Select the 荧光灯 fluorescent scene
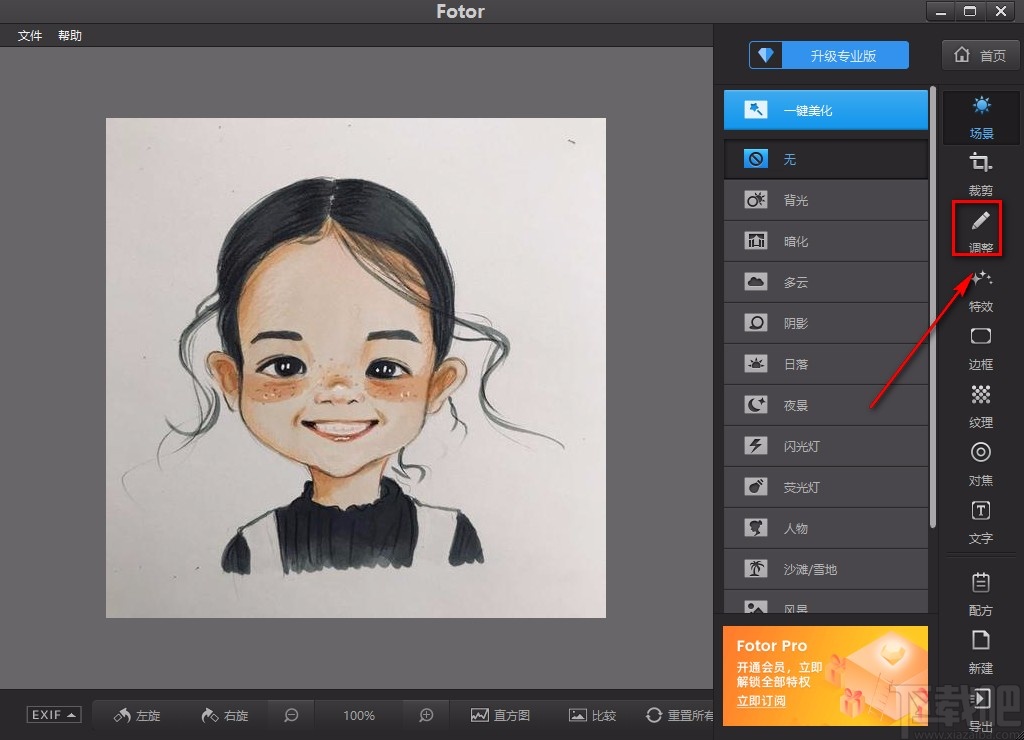Image resolution: width=1024 pixels, height=740 pixels. tap(825, 487)
